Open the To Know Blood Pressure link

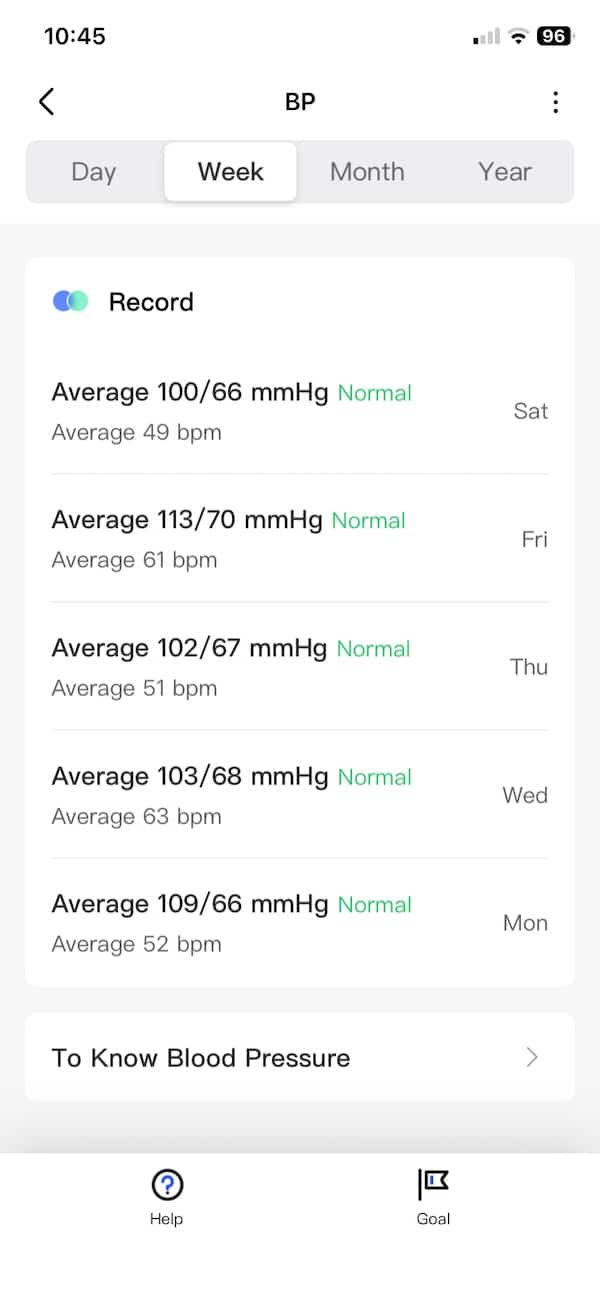pos(300,1058)
